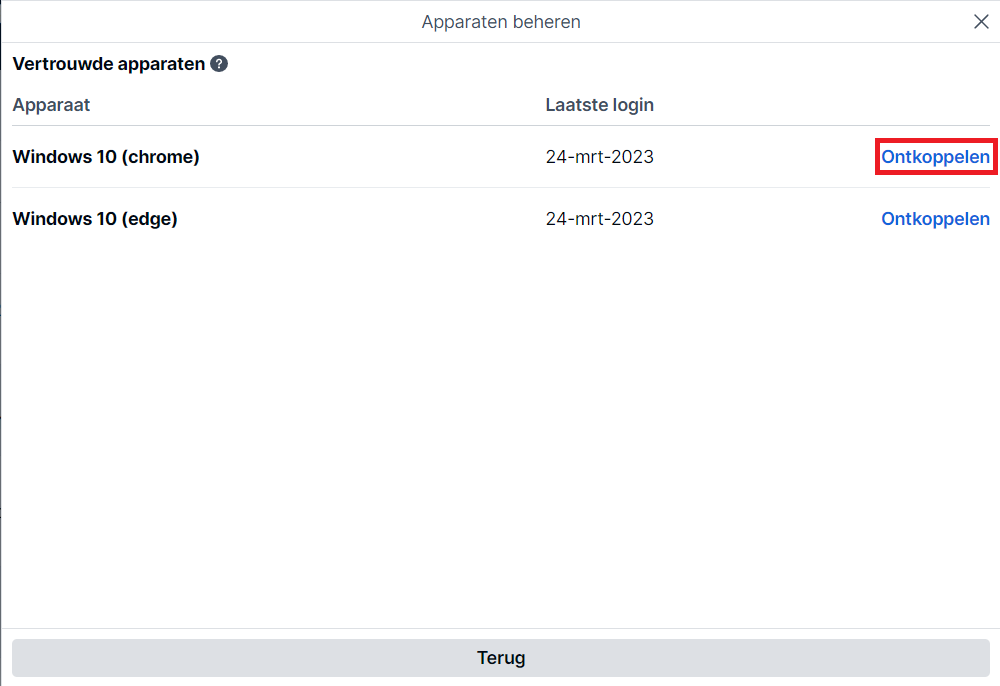The height and width of the screenshot is (686, 1000).
Task: Return to the previous screen via Terug
Action: coord(501,658)
